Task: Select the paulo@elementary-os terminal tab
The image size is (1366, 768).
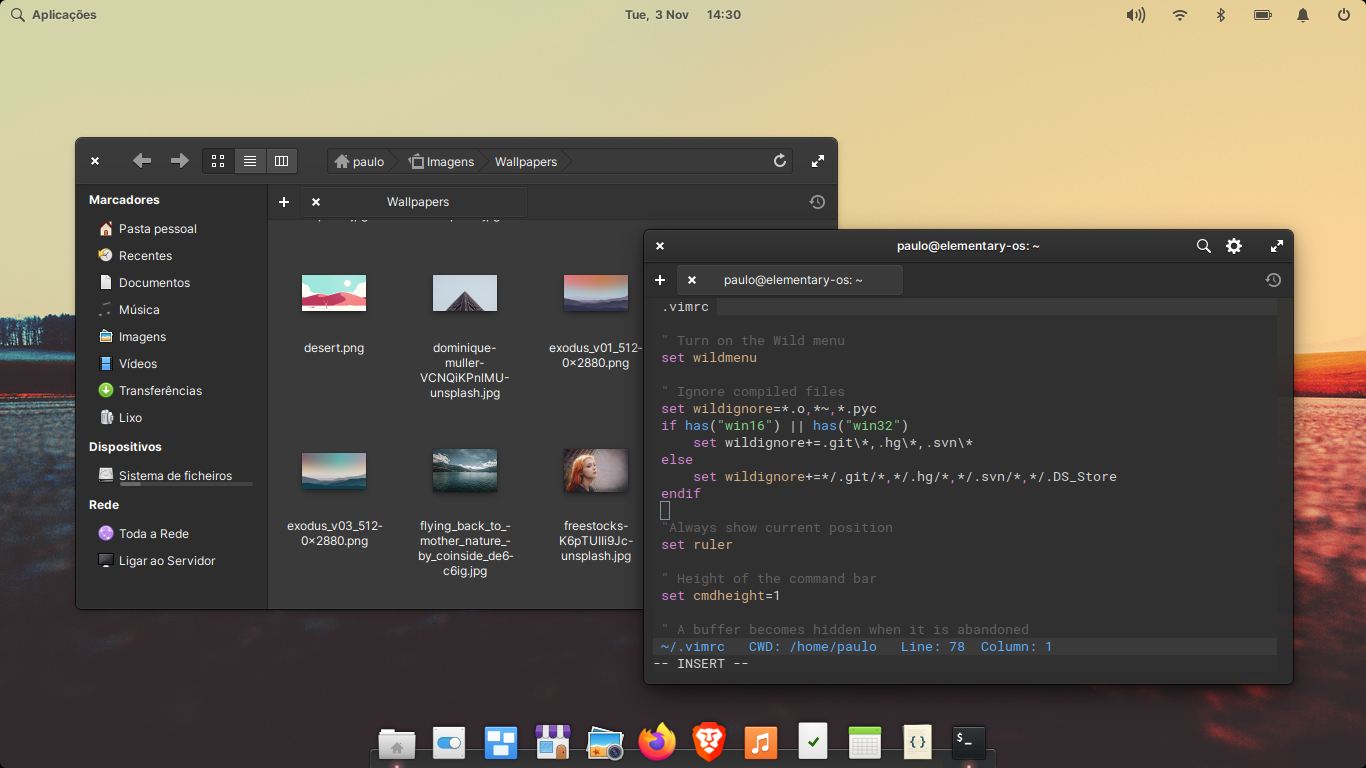Action: (793, 280)
